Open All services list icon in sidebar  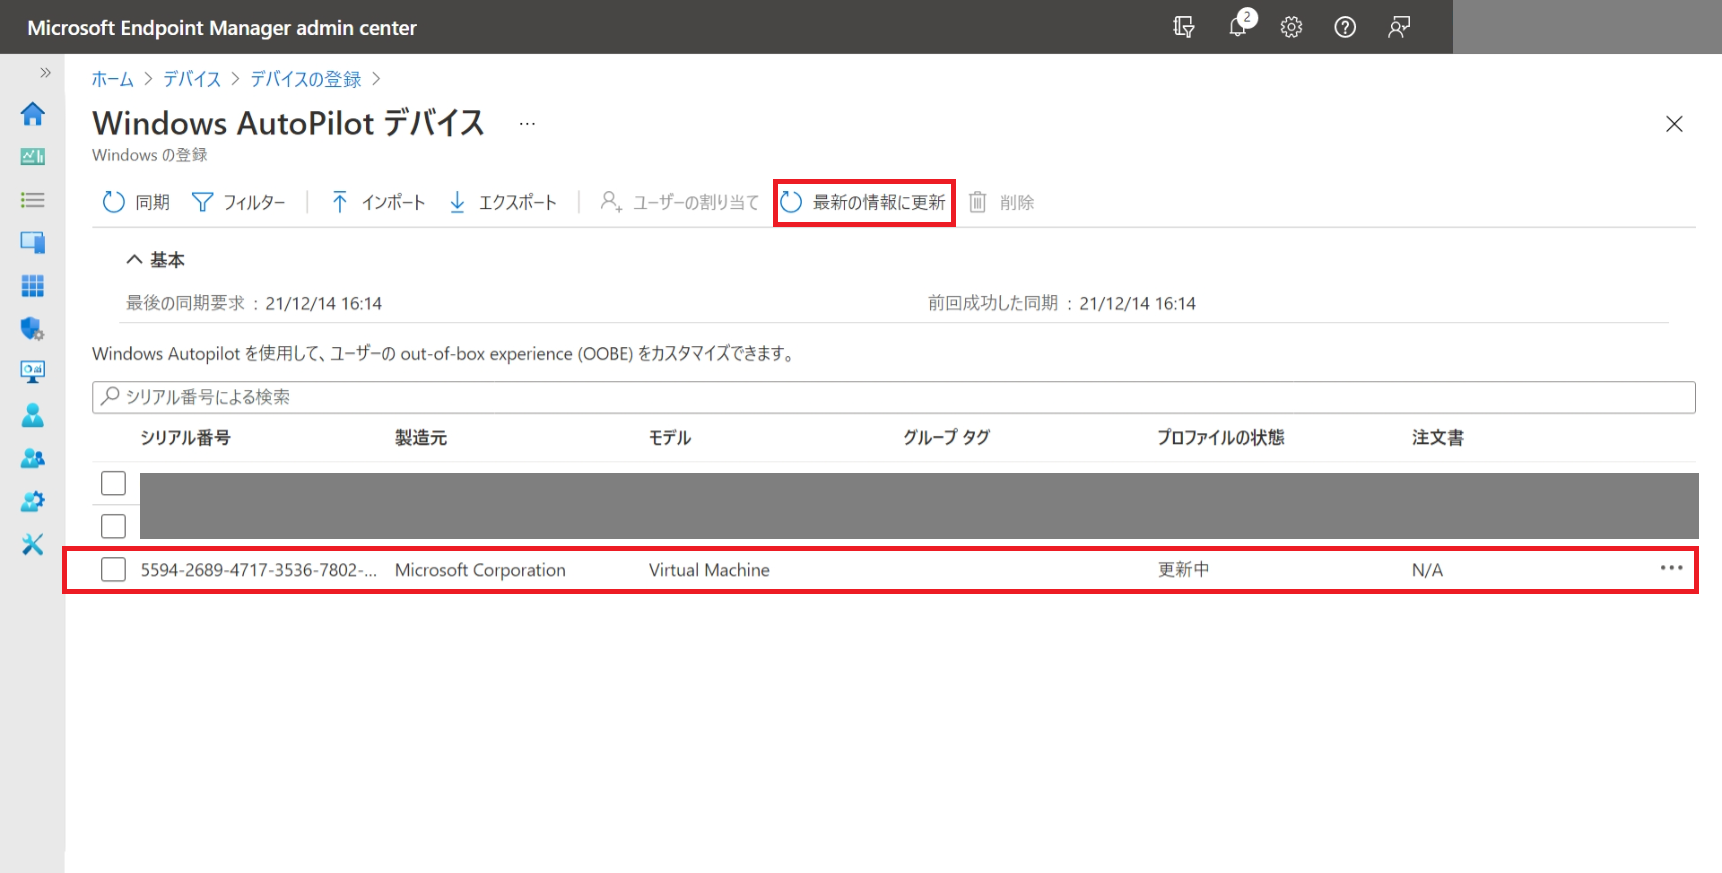pyautogui.click(x=32, y=200)
